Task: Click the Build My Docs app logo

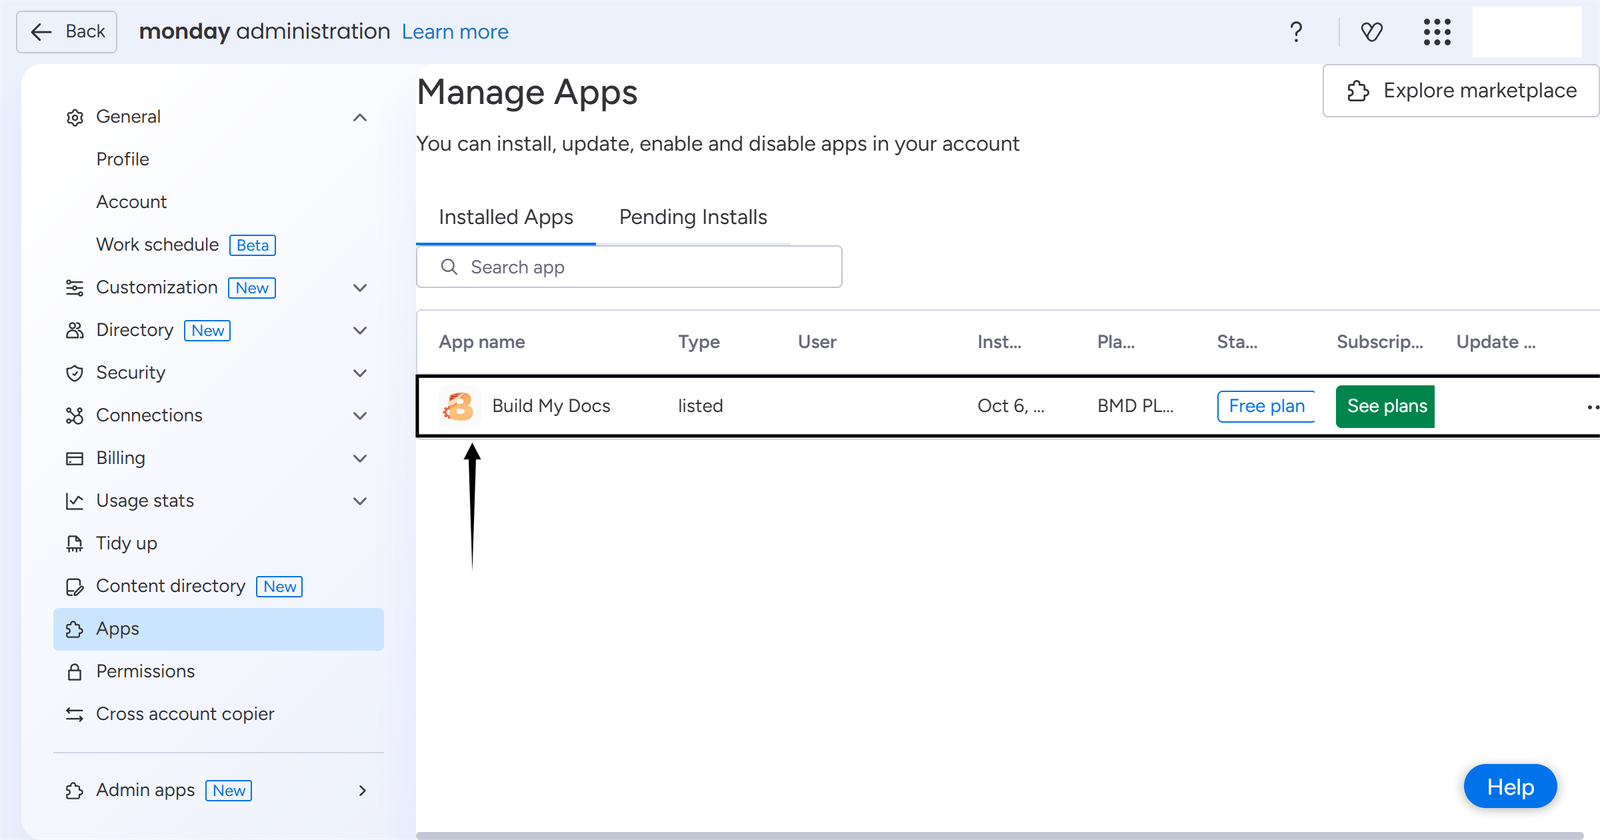Action: [x=458, y=406]
